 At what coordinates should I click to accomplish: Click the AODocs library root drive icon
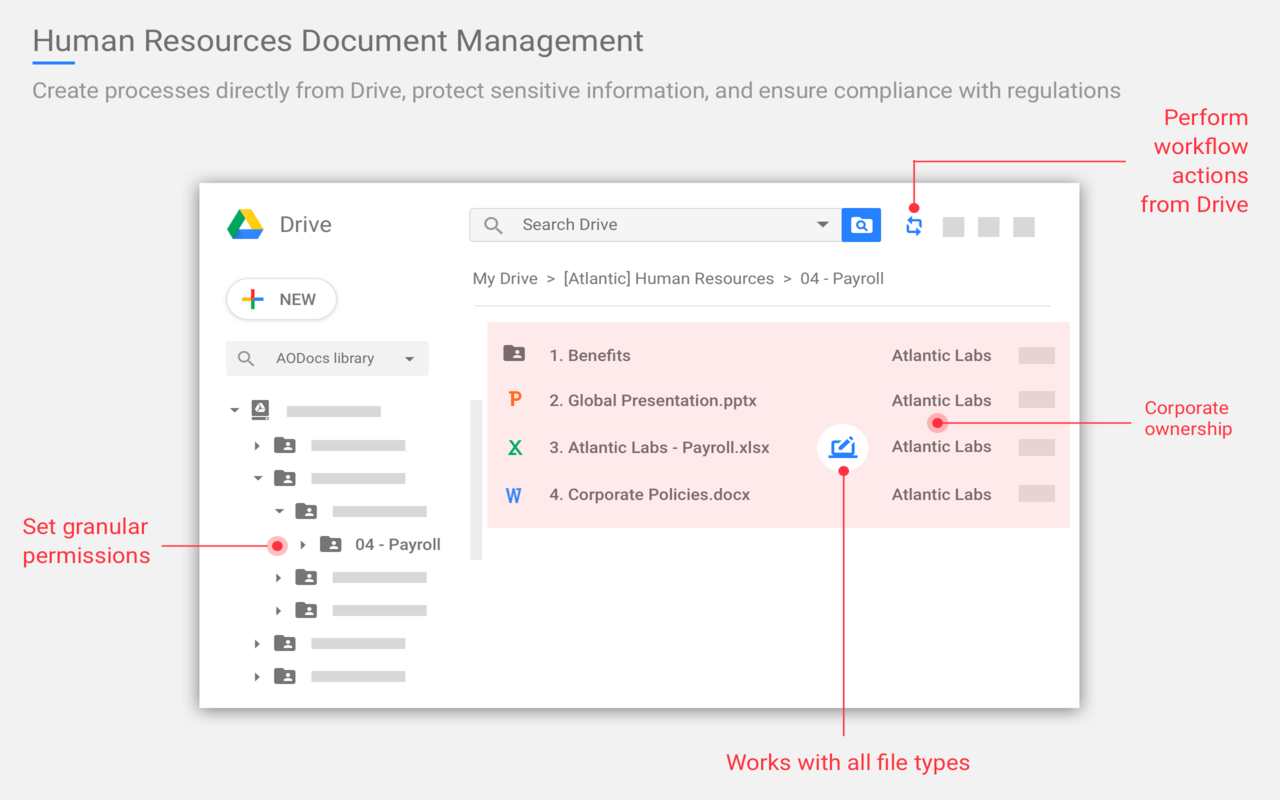(x=260, y=409)
